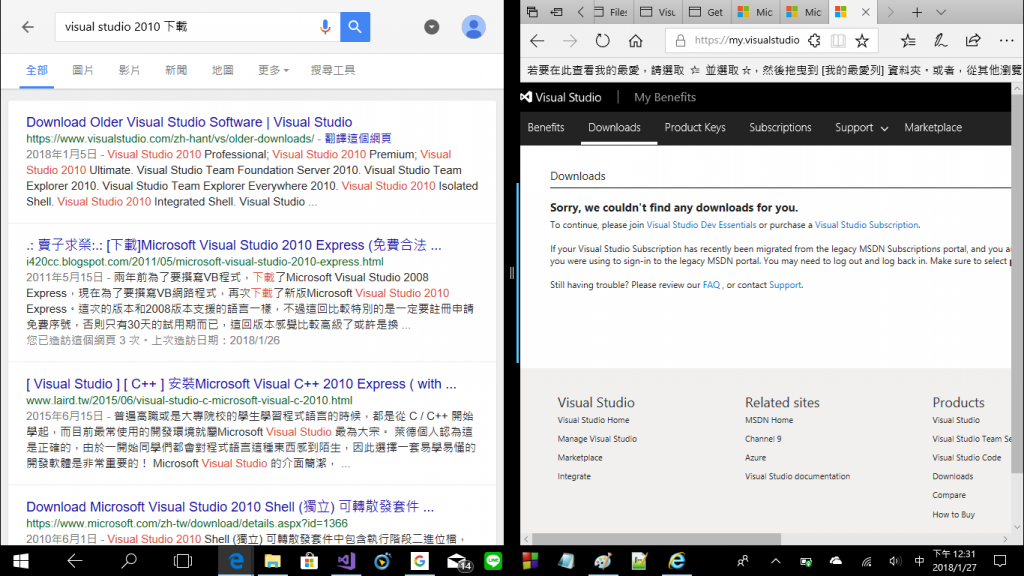This screenshot has height=576, width=1024.
Task: Open the Action Center notification icon
Action: (x=1000, y=561)
